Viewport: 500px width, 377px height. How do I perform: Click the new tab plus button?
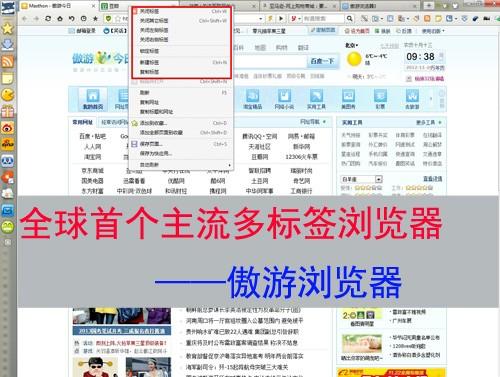click(429, 6)
